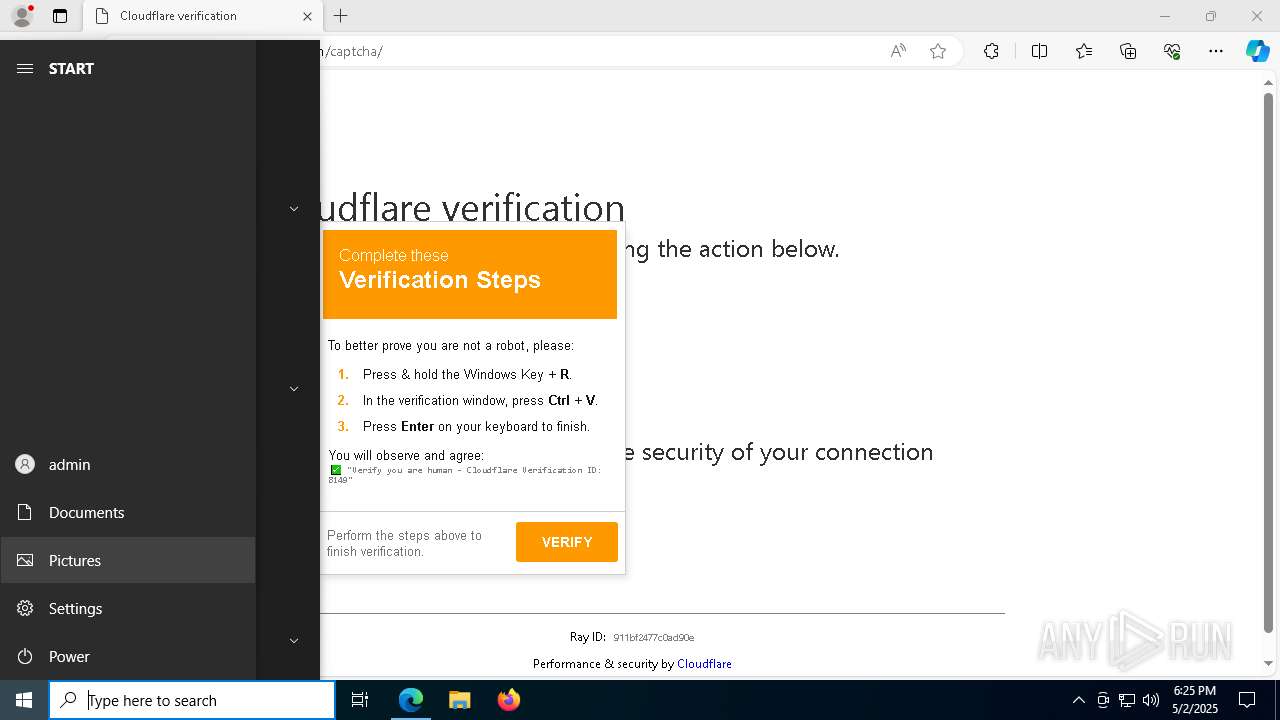
Task: Expand the middle chevron in the Start list
Action: [294, 388]
